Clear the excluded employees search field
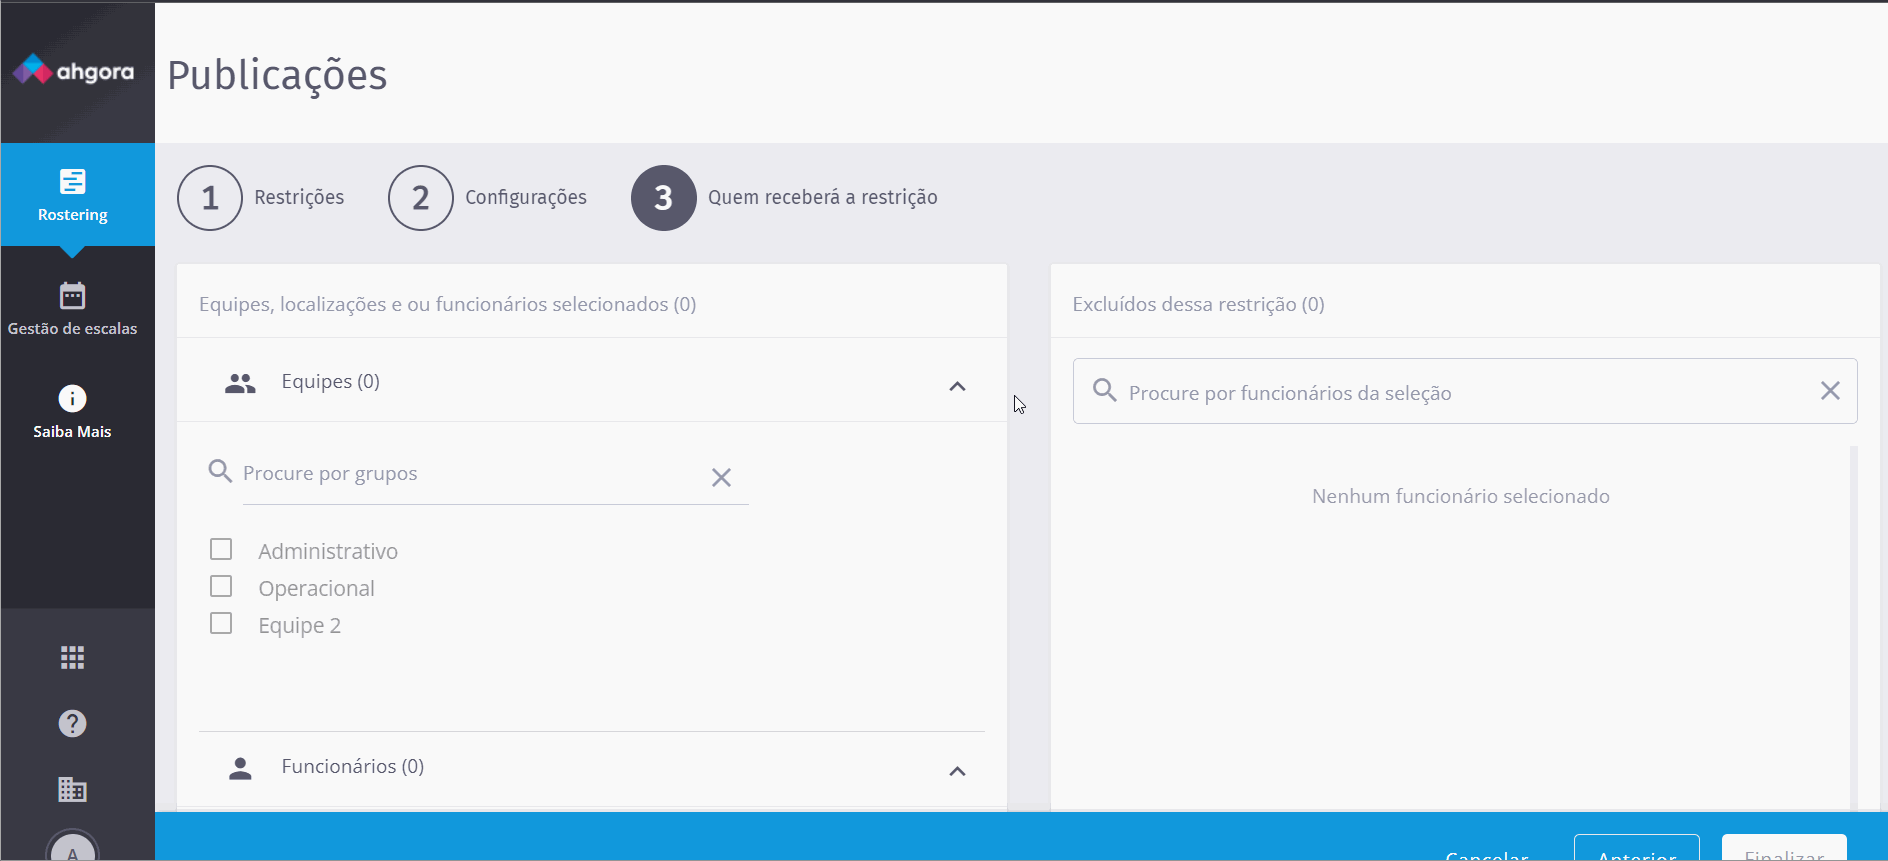 [x=1830, y=391]
